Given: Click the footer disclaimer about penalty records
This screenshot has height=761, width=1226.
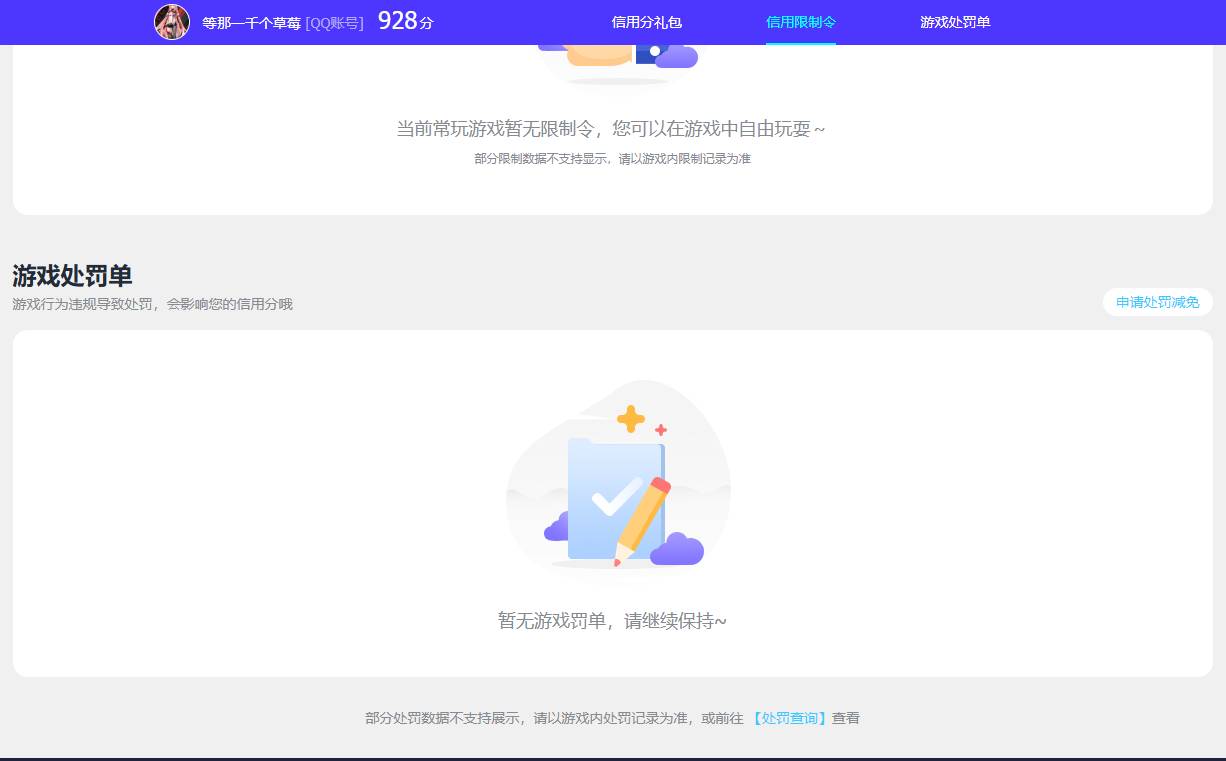Looking at the screenshot, I should [x=611, y=717].
